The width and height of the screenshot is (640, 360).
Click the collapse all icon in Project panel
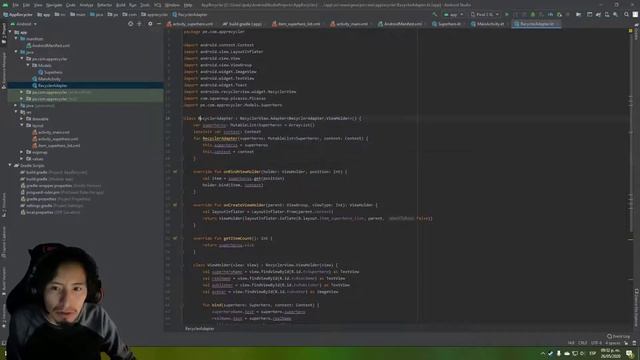pos(140,24)
